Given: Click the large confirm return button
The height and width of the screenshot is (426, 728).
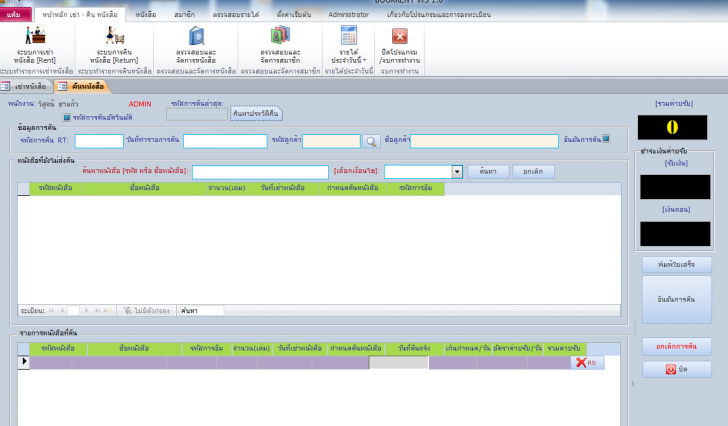Looking at the screenshot, I should (676, 299).
